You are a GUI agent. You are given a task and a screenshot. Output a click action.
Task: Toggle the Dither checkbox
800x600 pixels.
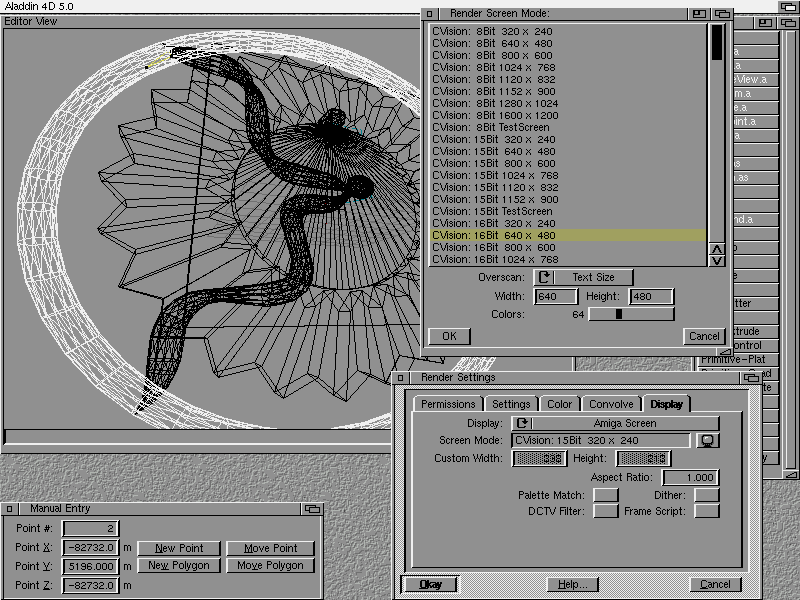(x=706, y=495)
